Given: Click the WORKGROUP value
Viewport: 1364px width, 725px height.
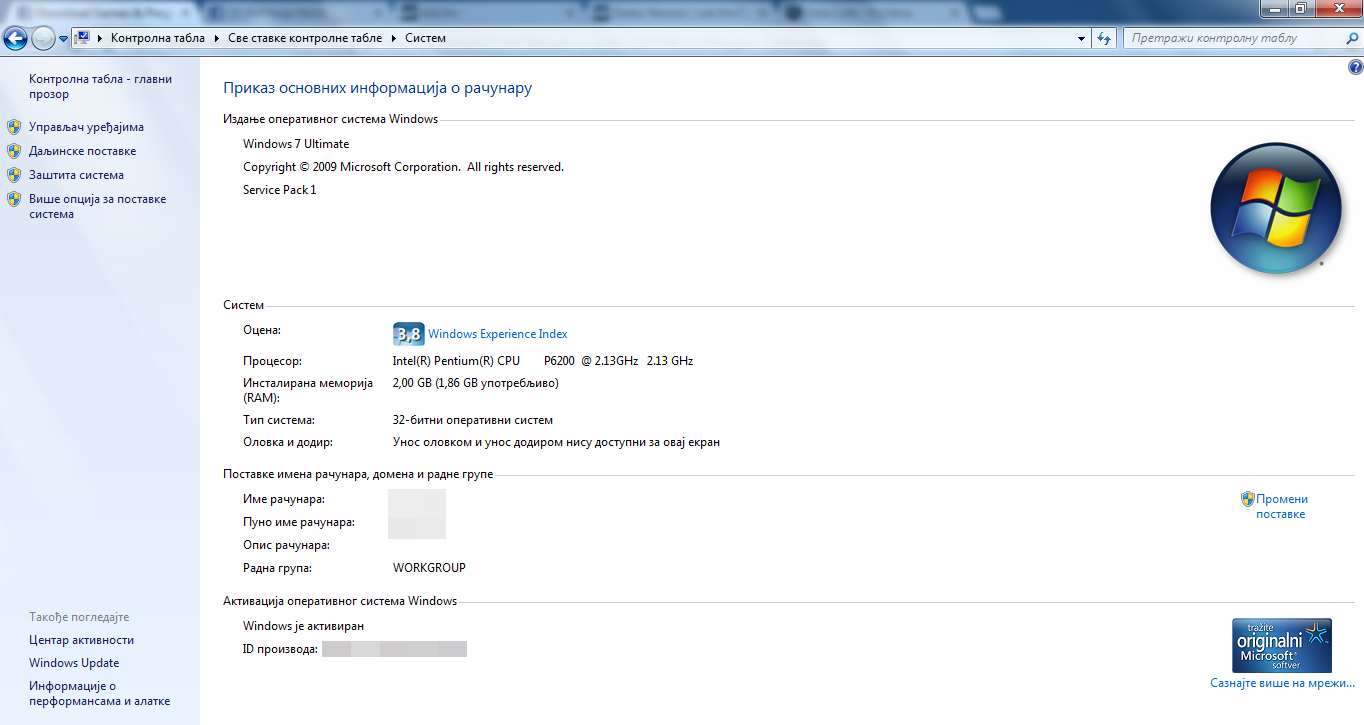Looking at the screenshot, I should pyautogui.click(x=429, y=568).
